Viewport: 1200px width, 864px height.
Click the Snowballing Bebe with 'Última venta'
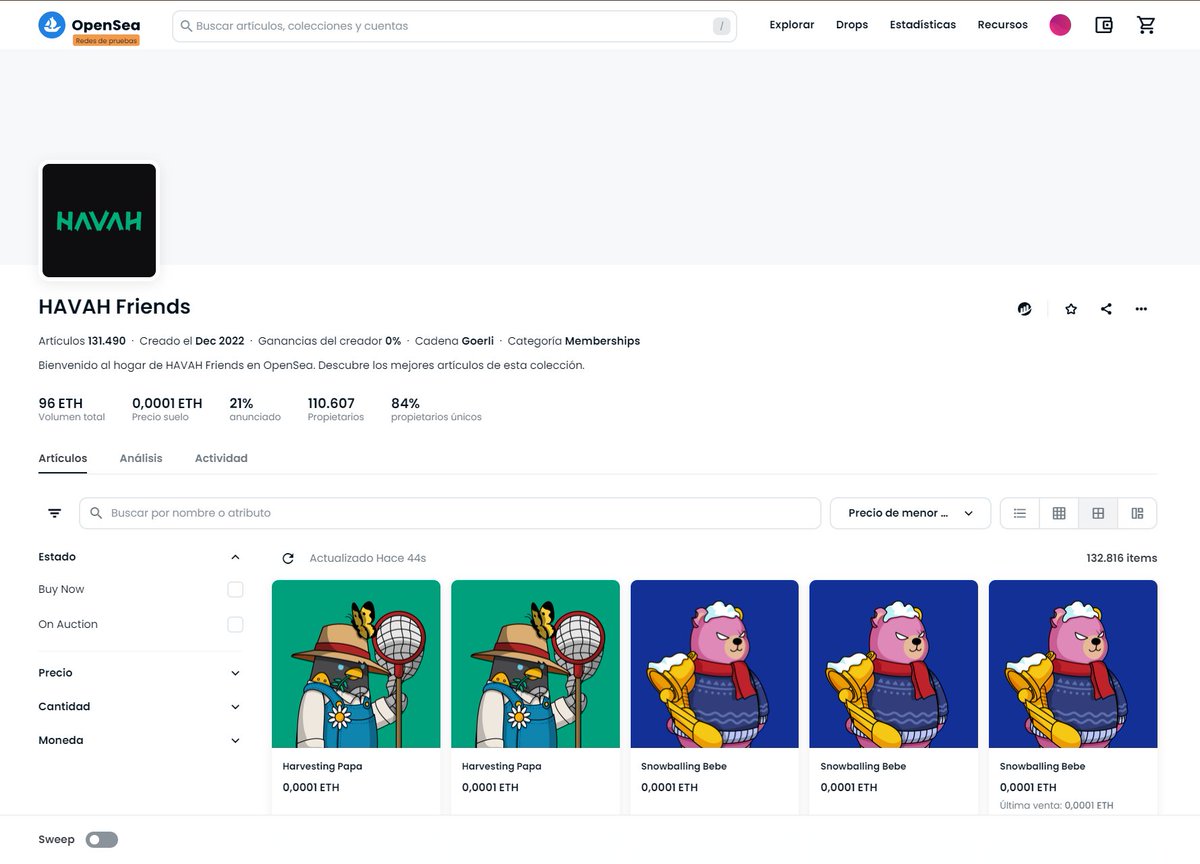point(1042,767)
